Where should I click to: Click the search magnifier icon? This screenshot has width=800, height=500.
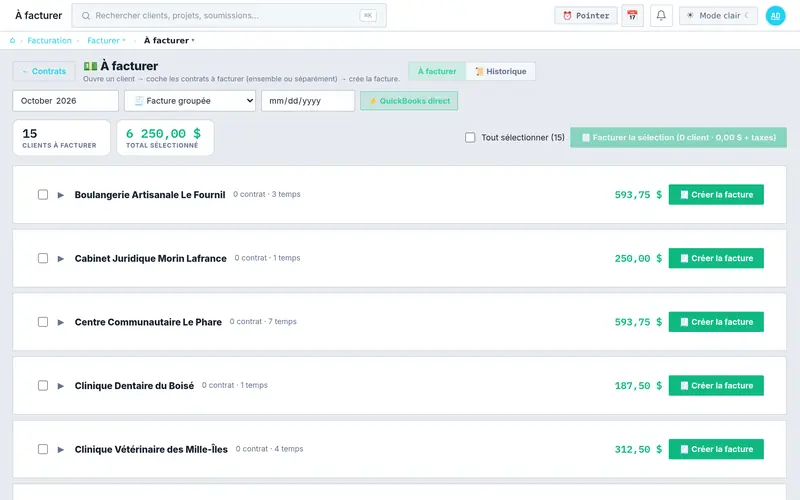tap(86, 16)
